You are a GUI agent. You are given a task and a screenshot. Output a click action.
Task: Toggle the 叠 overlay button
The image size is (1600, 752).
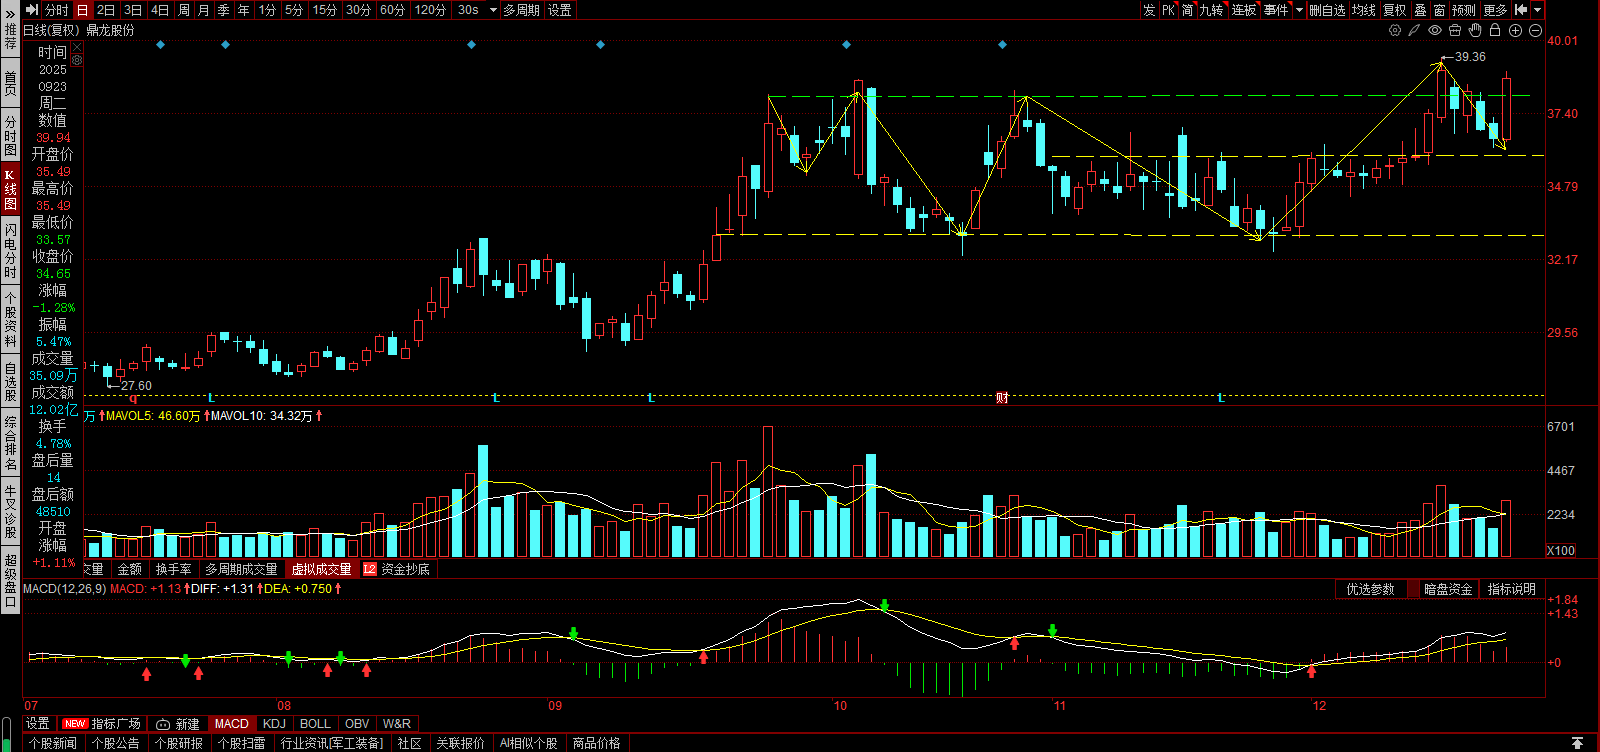[1420, 10]
